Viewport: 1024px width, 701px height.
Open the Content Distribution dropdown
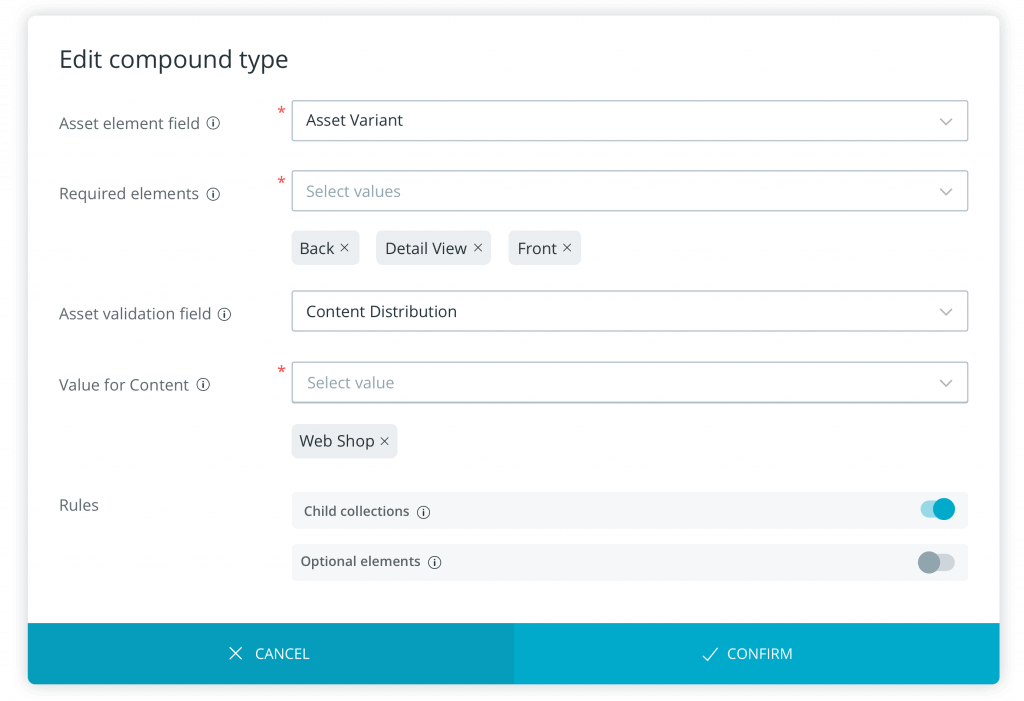click(629, 311)
